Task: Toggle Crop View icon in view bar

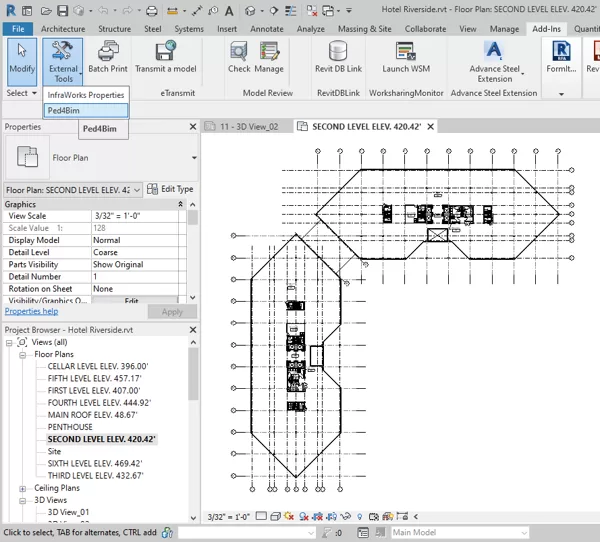Action: click(x=318, y=517)
